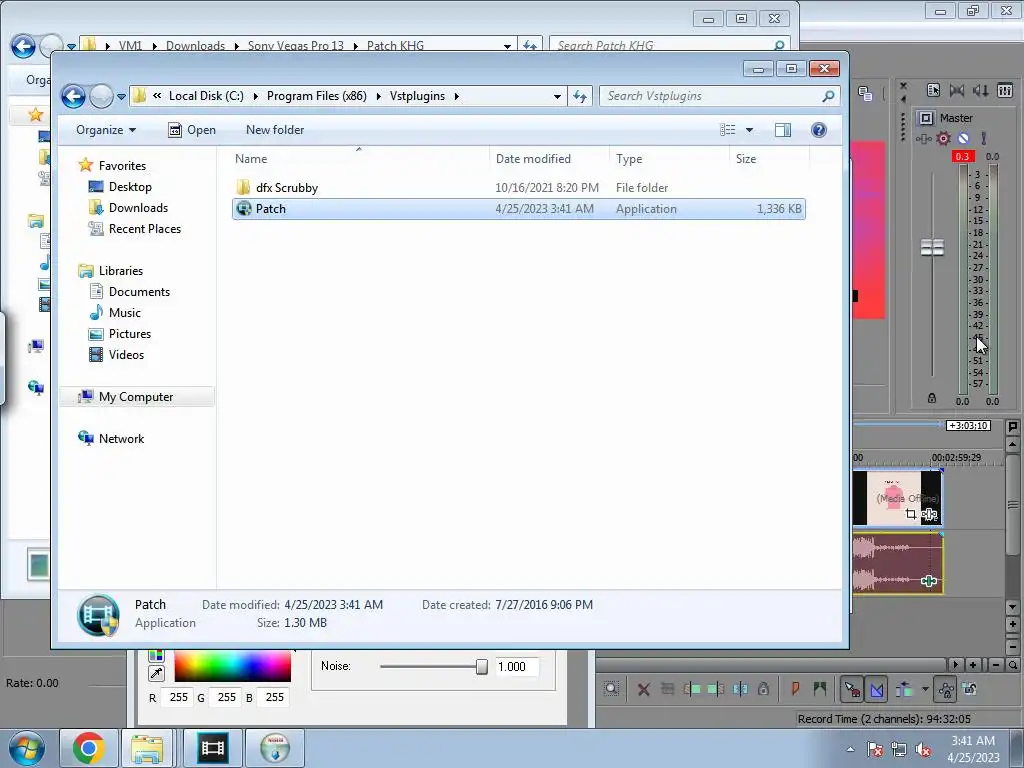Toggle the padlock Lock Event icon
Screen dimensions: 1024x768
[763, 689]
